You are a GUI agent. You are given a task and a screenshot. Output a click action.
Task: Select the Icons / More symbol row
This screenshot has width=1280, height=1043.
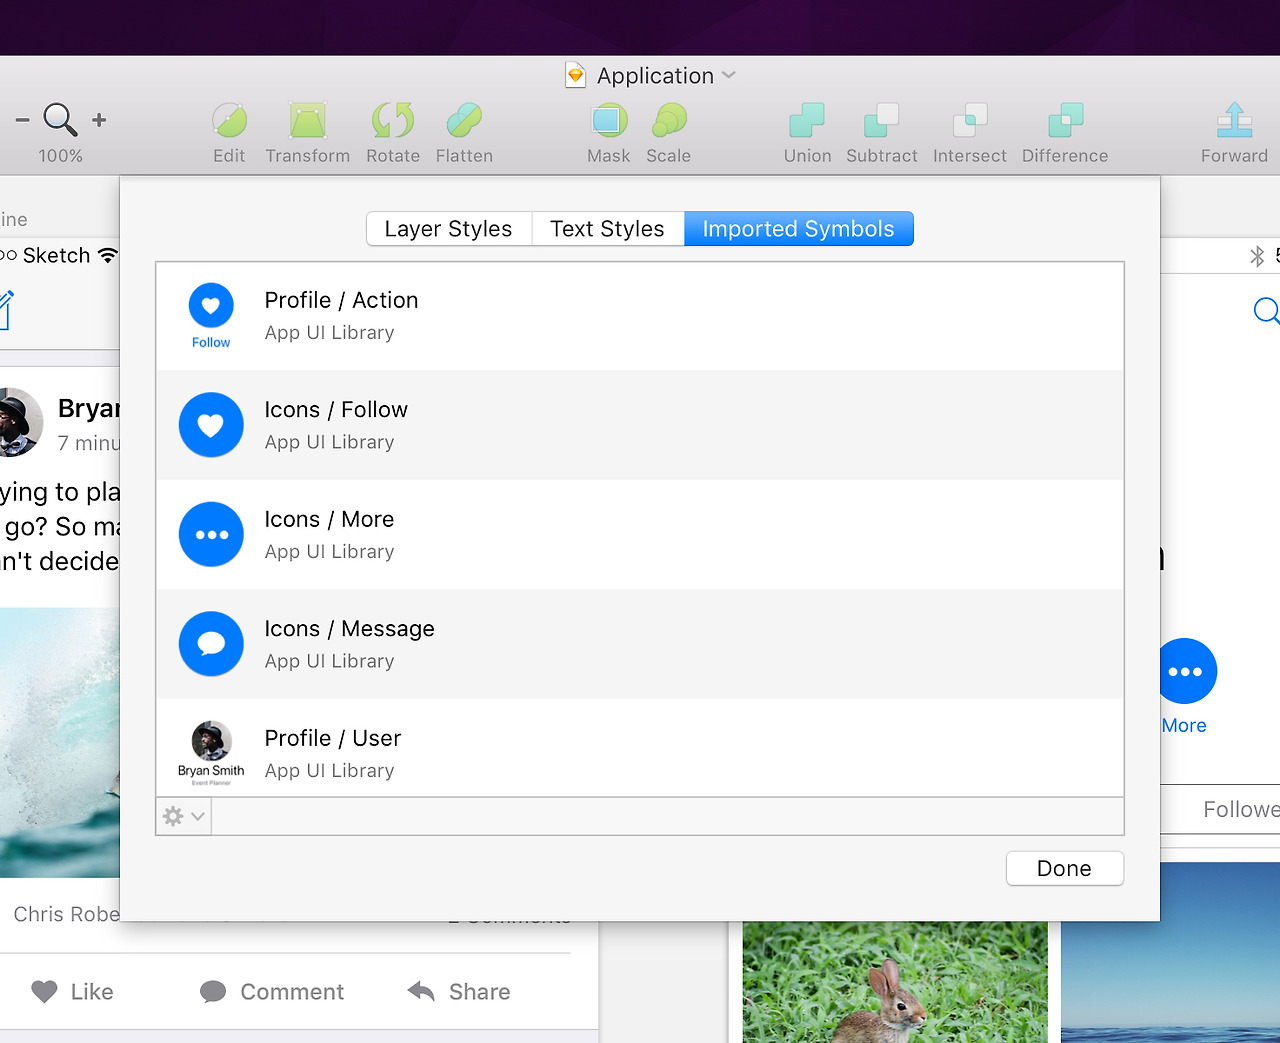point(640,535)
